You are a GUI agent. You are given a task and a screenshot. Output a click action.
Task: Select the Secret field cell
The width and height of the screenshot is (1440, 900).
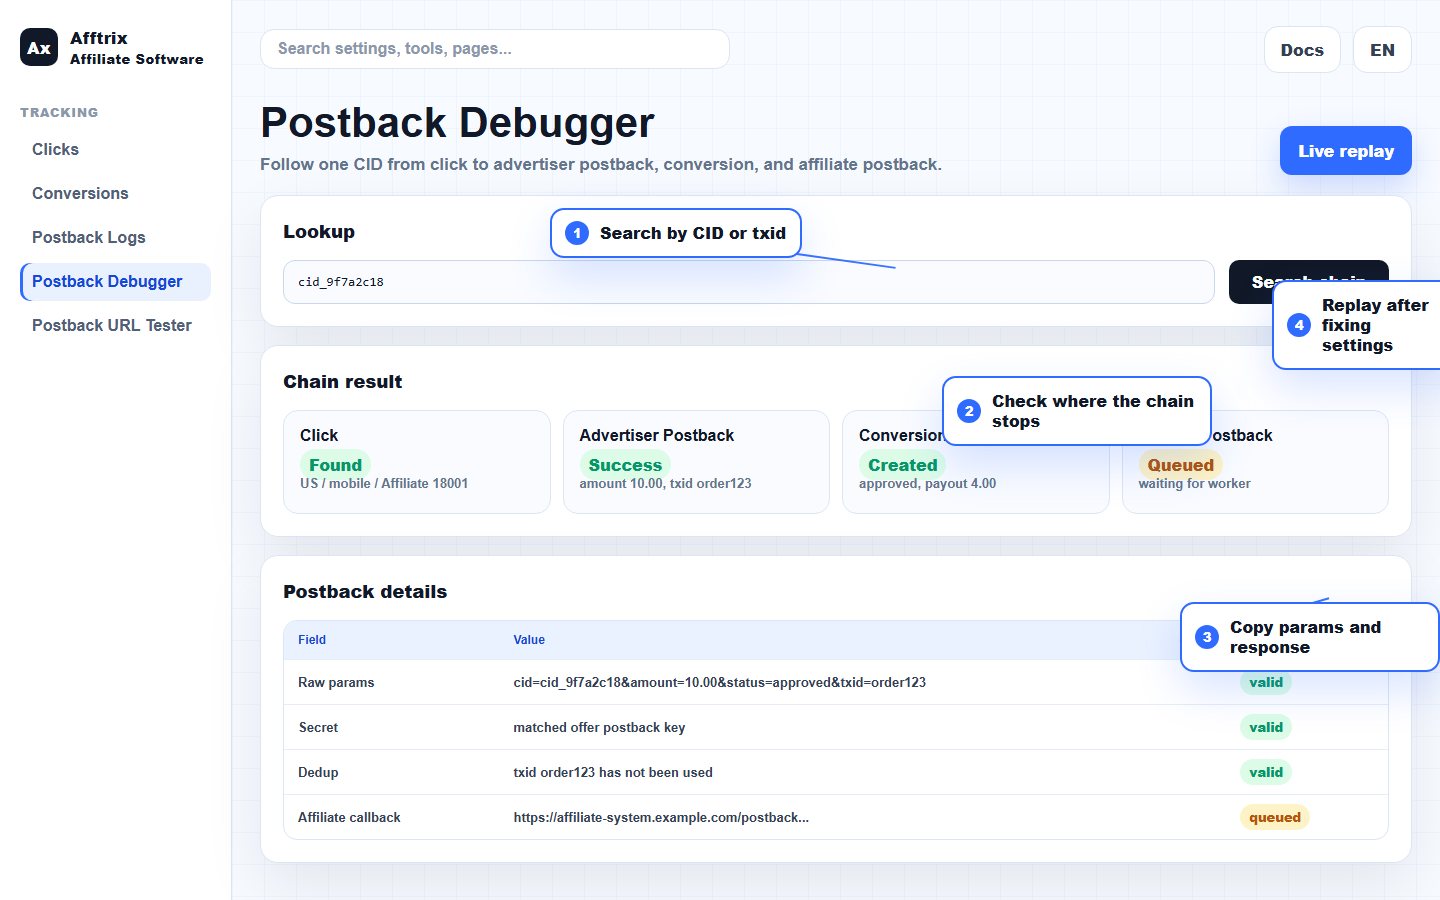pos(318,728)
